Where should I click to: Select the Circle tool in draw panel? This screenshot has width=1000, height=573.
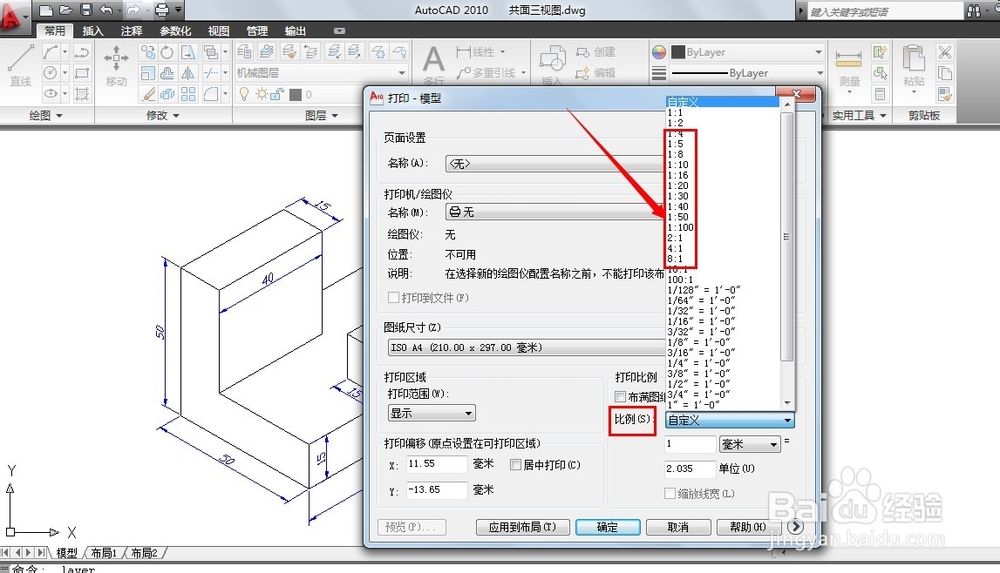(50, 73)
